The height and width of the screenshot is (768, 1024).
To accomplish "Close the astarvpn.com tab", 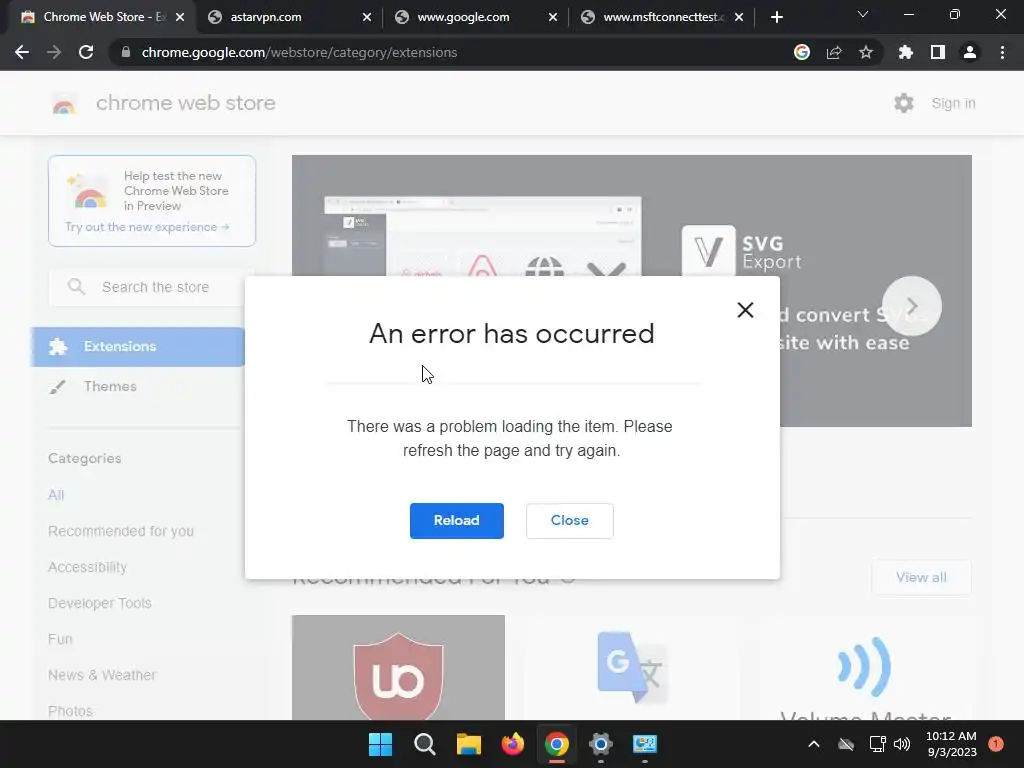I will coord(367,17).
